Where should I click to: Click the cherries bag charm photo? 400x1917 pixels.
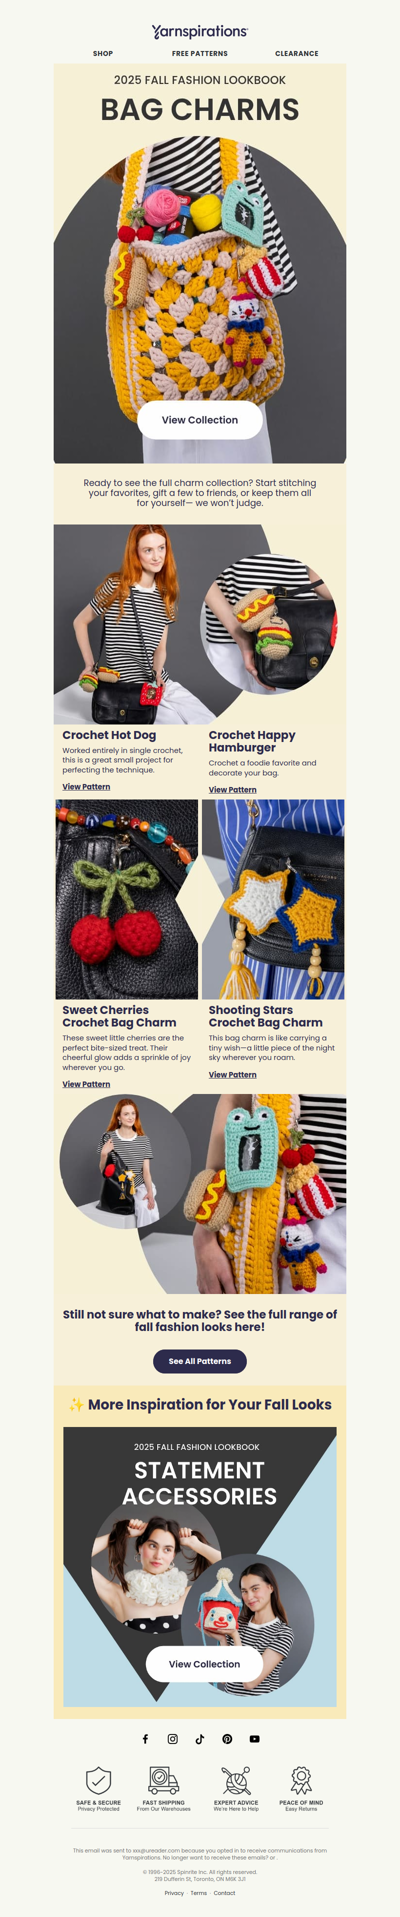point(127,899)
